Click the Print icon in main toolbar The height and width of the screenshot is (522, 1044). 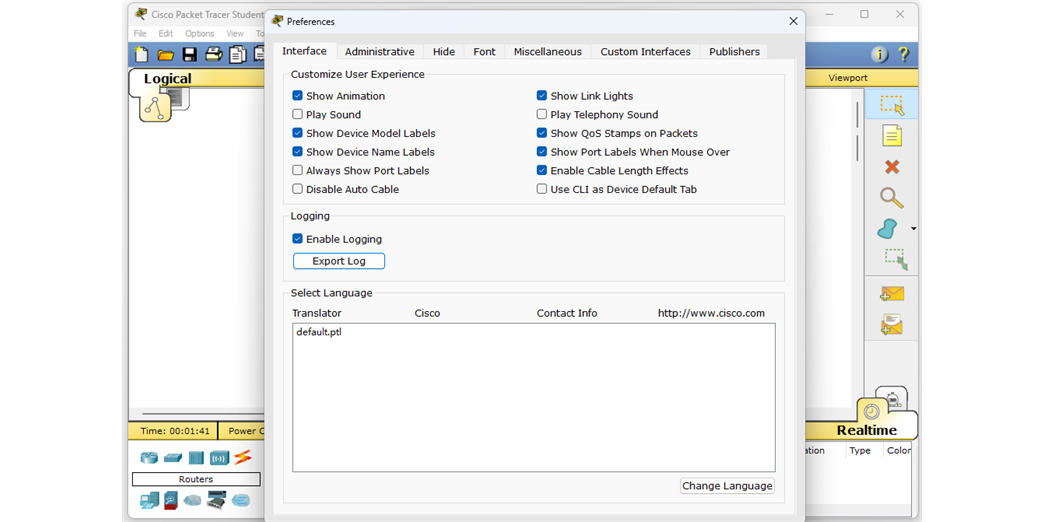point(213,55)
